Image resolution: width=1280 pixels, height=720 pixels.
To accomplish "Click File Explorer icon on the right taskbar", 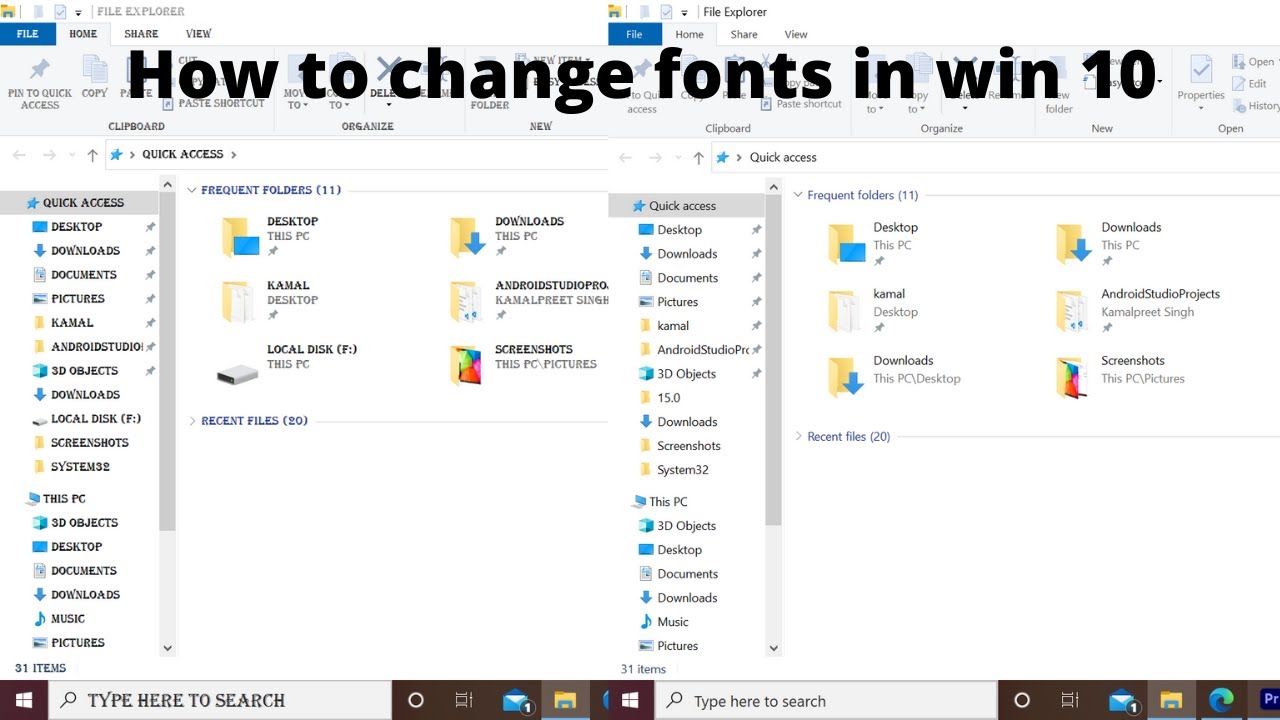I will point(1171,700).
